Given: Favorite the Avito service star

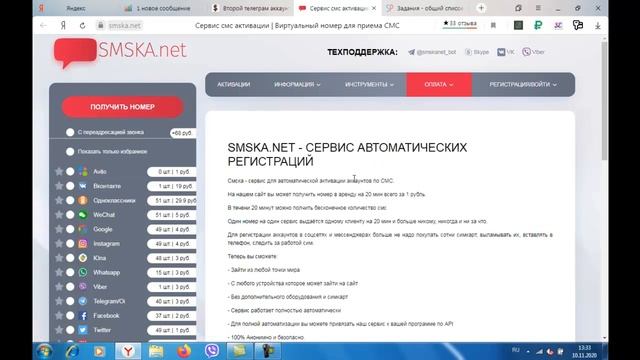Looking at the screenshot, I should click(59, 171).
